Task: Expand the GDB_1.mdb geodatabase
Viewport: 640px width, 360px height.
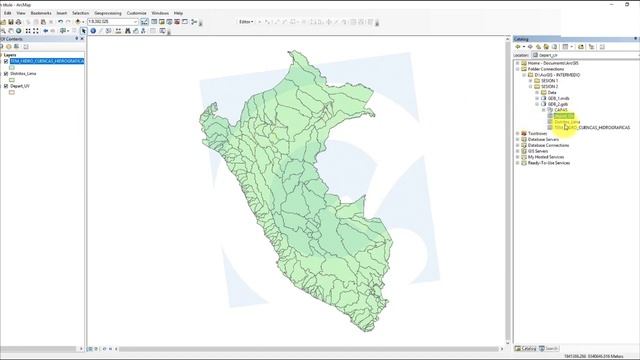Action: (x=537, y=98)
